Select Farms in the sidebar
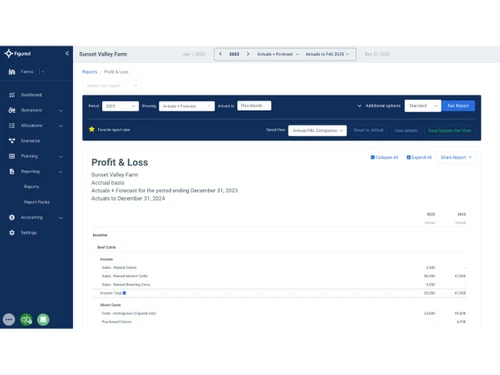 [27, 72]
